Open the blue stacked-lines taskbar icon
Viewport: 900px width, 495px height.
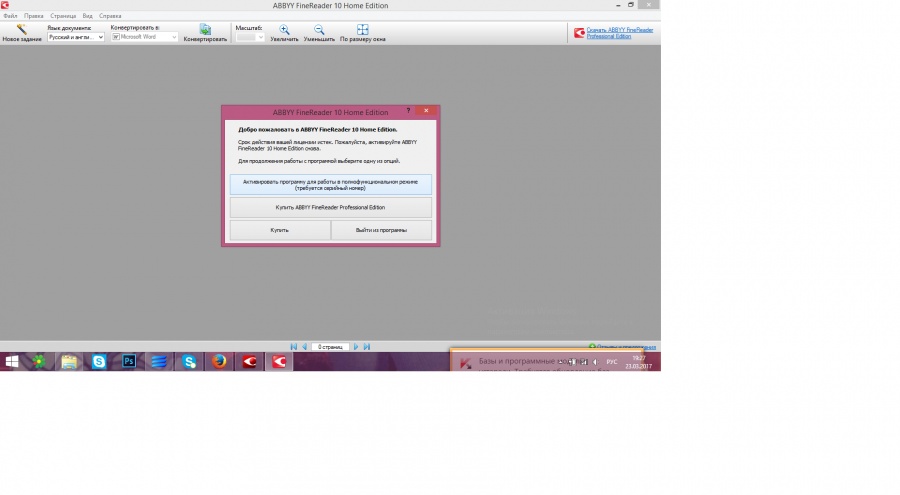tap(159, 361)
